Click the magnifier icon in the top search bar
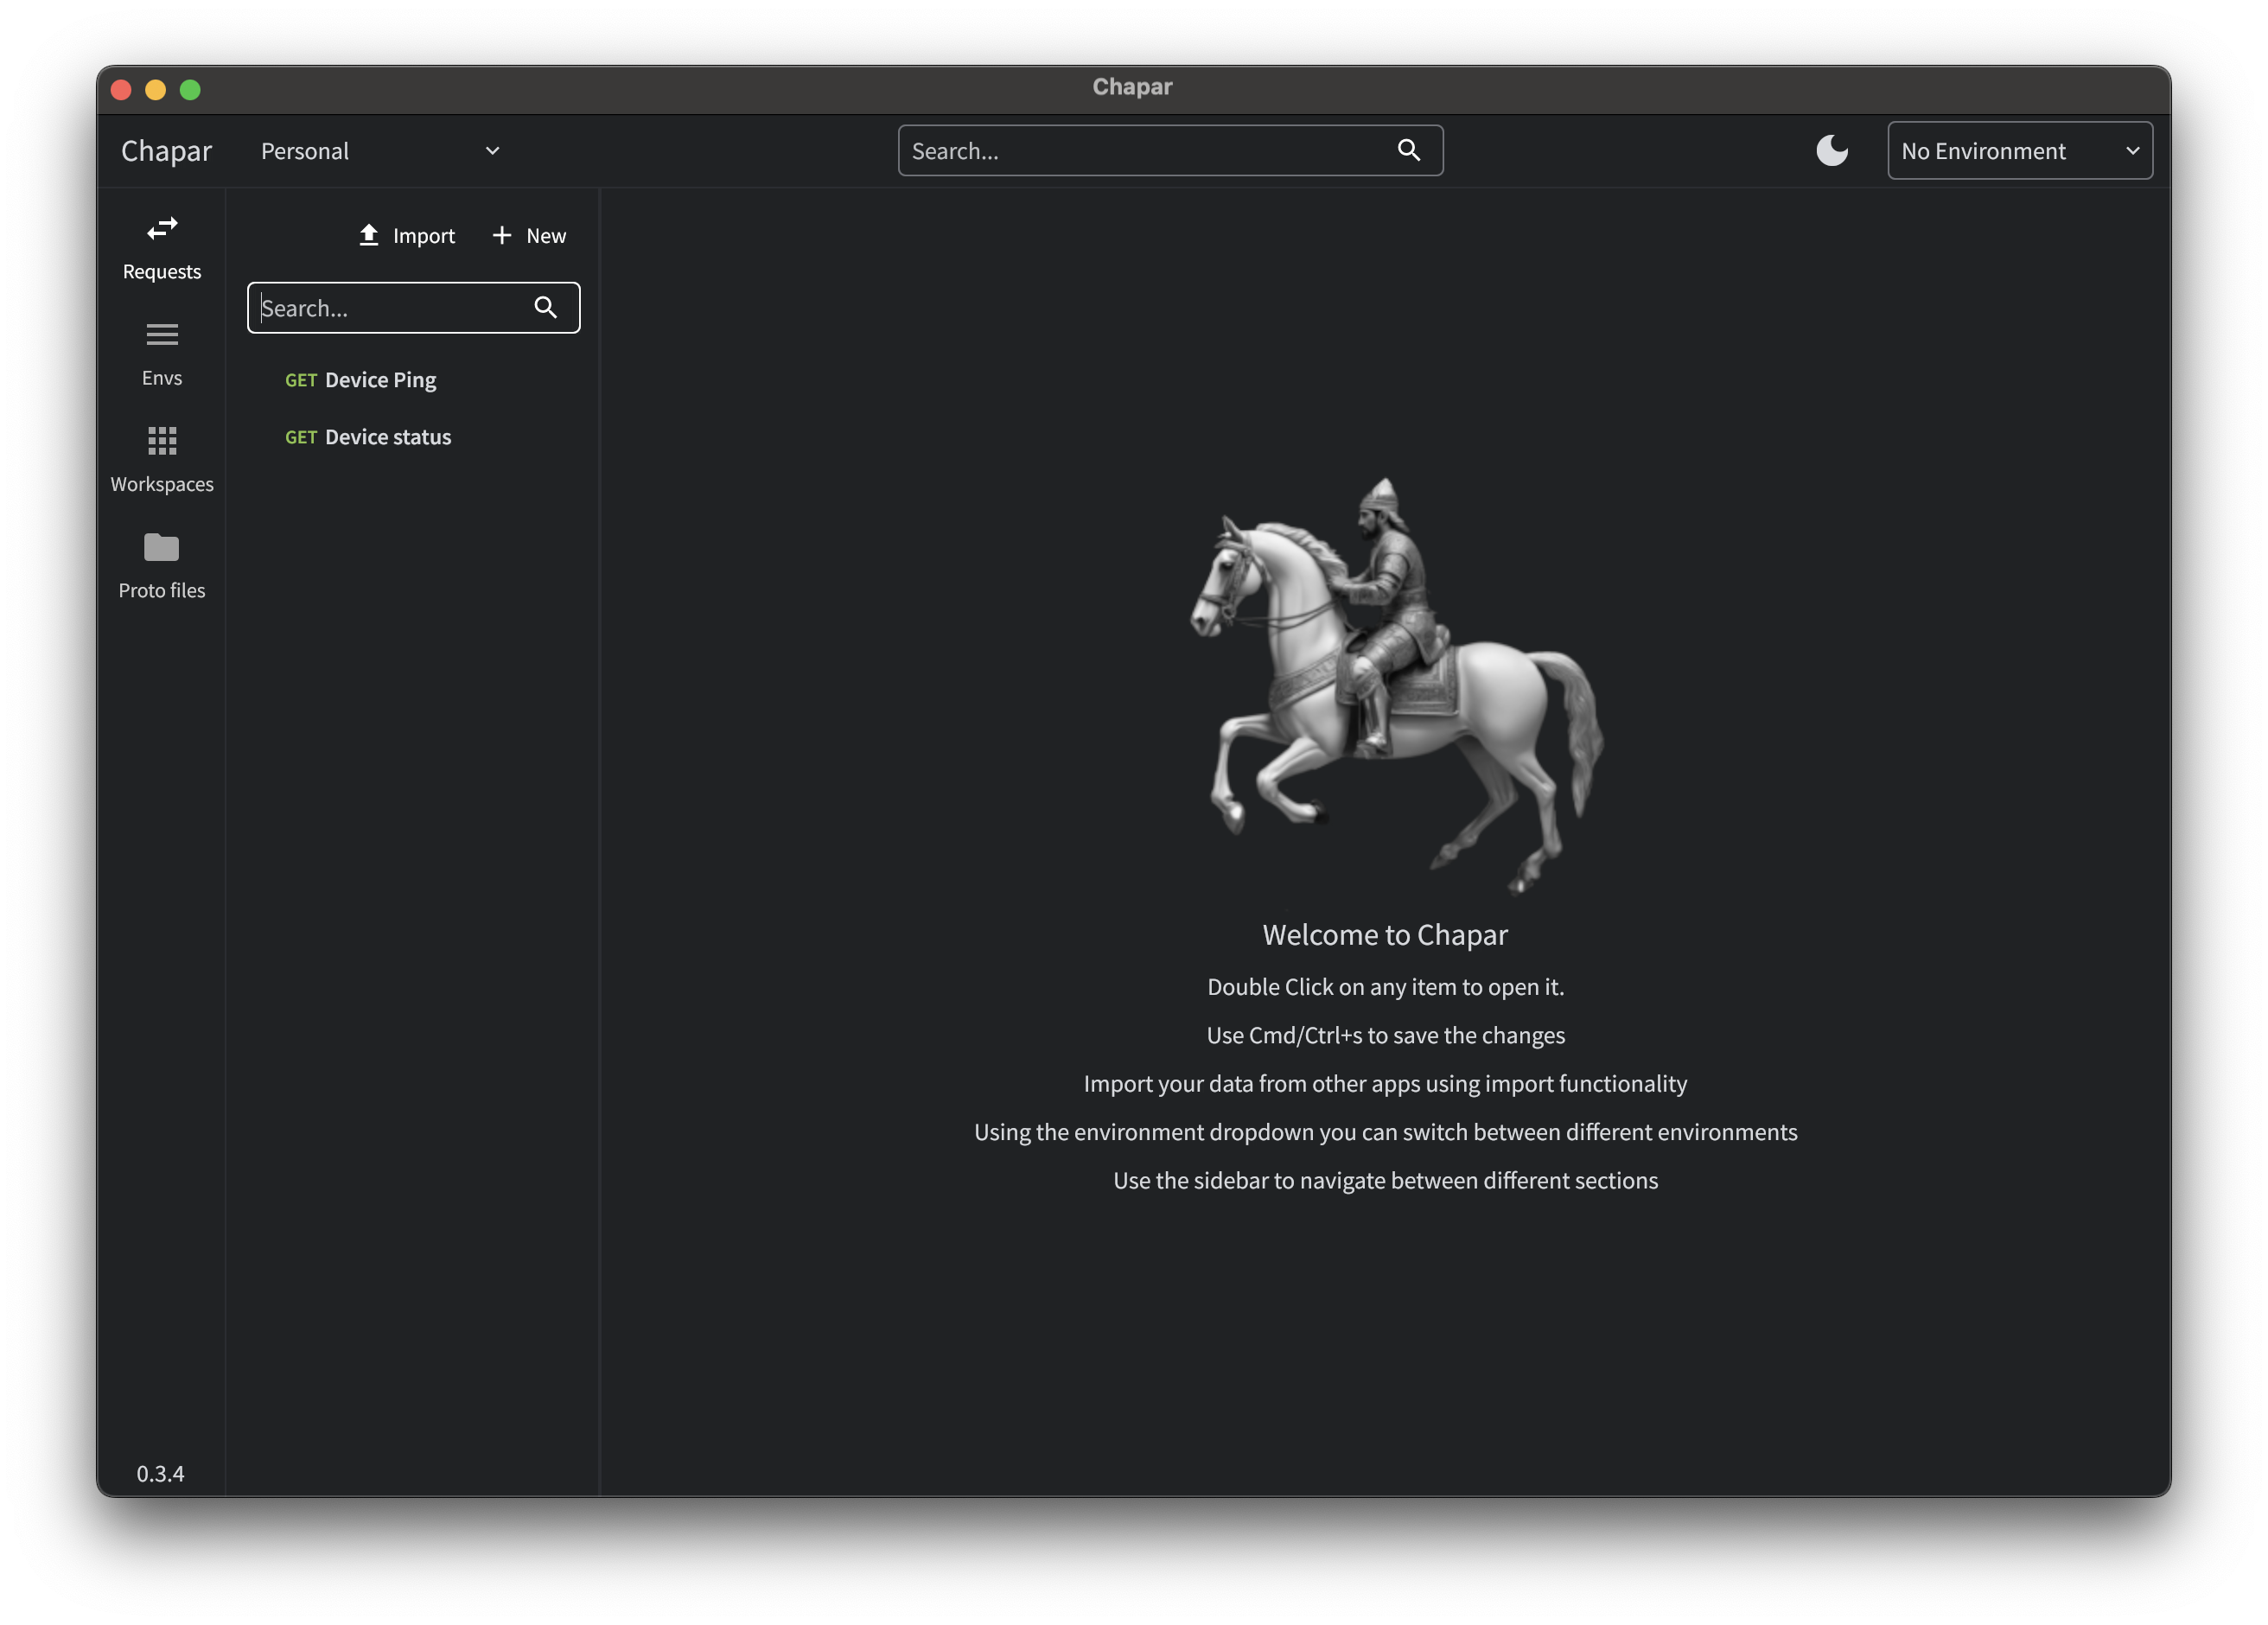The height and width of the screenshot is (1625, 2268). (x=1408, y=150)
